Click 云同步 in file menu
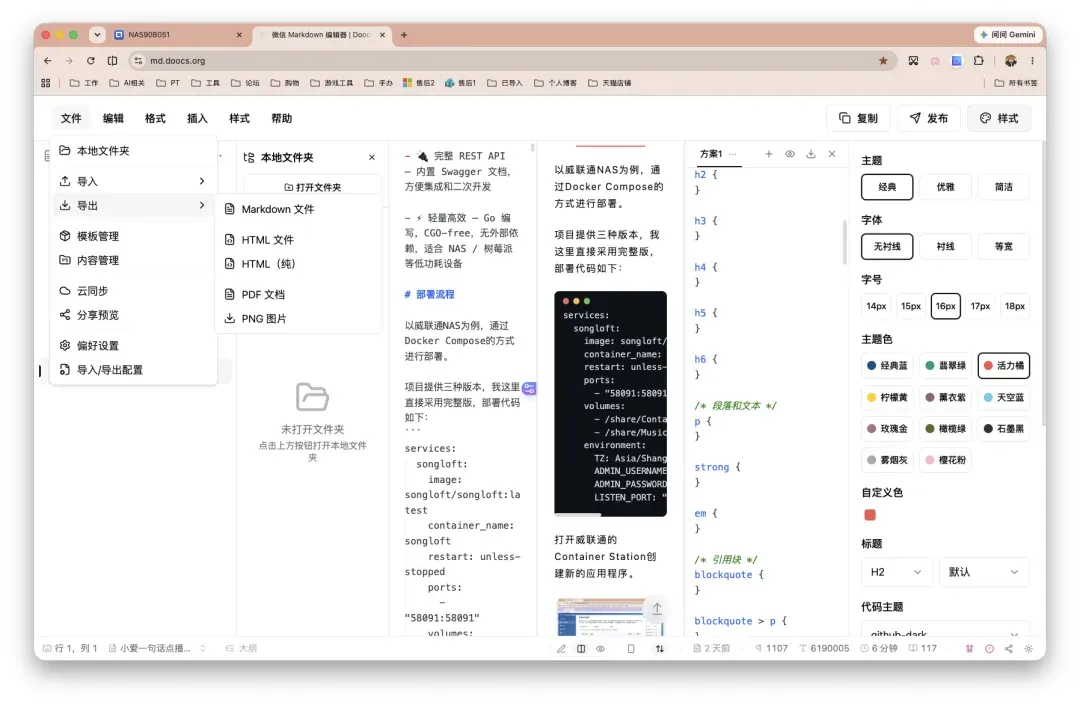The width and height of the screenshot is (1080, 705). point(133,291)
